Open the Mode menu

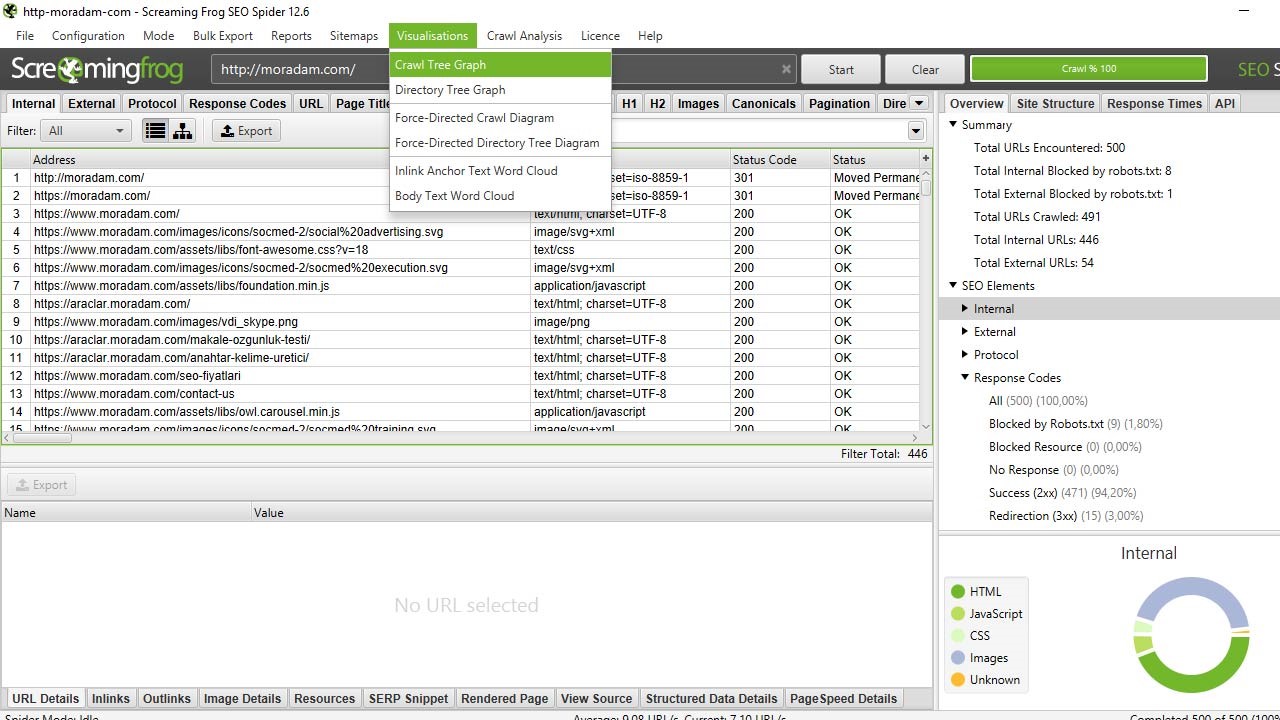(x=158, y=36)
